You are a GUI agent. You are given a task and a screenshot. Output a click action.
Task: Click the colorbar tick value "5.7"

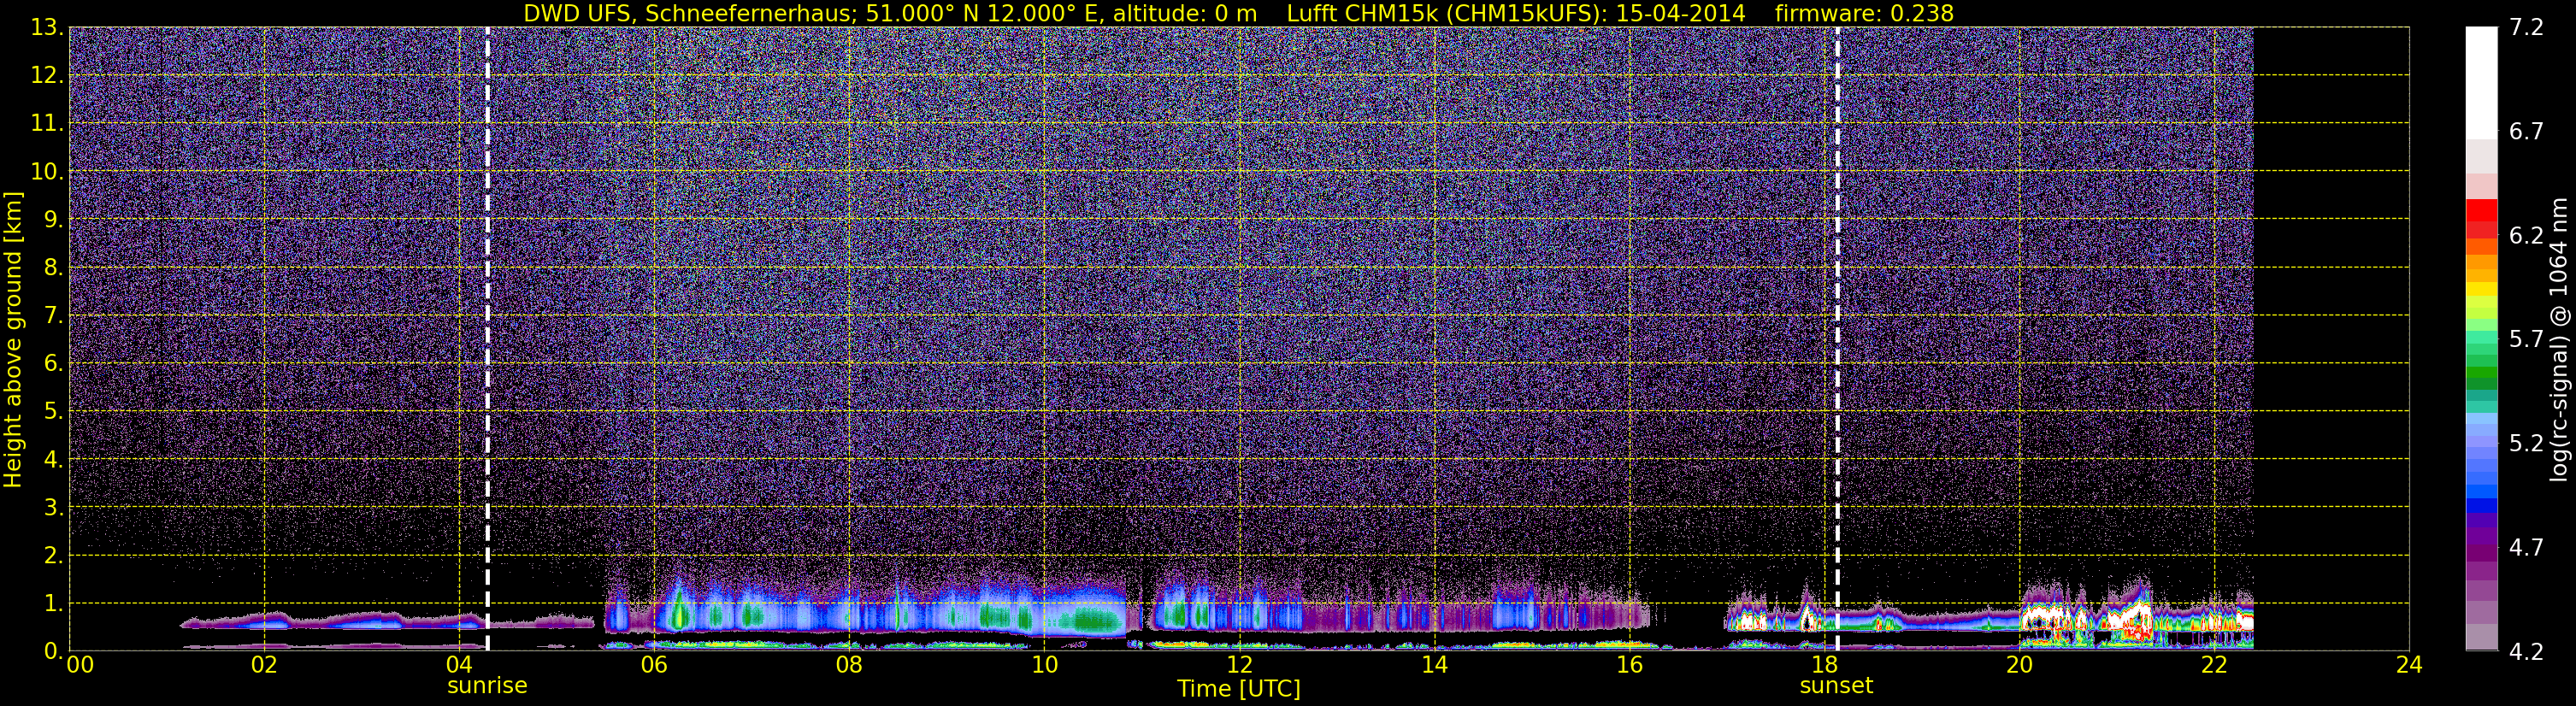[2526, 339]
